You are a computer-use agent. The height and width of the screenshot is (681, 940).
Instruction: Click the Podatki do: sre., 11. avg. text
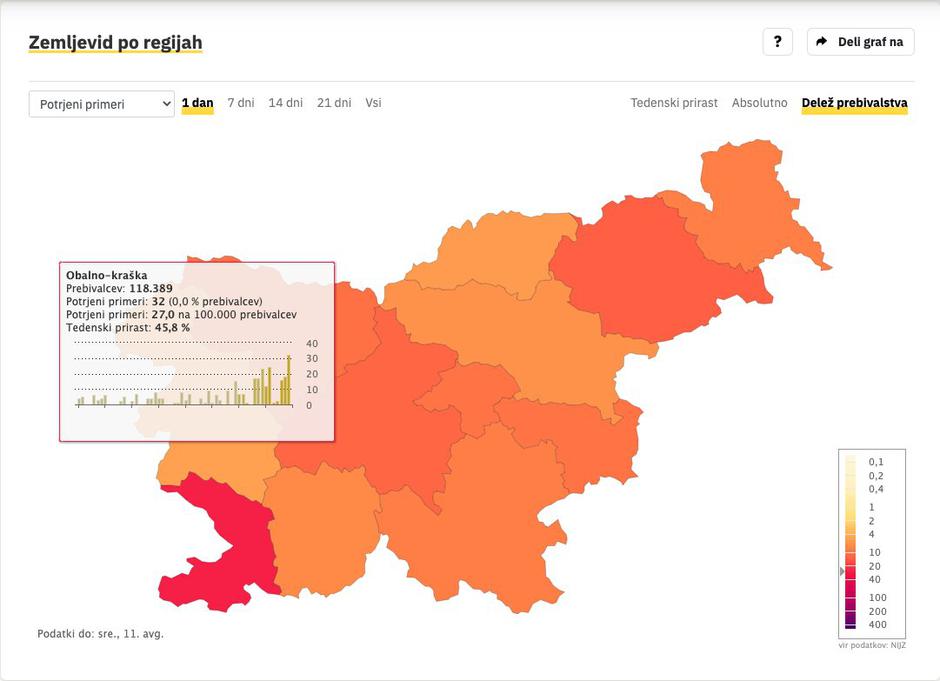click(100, 634)
